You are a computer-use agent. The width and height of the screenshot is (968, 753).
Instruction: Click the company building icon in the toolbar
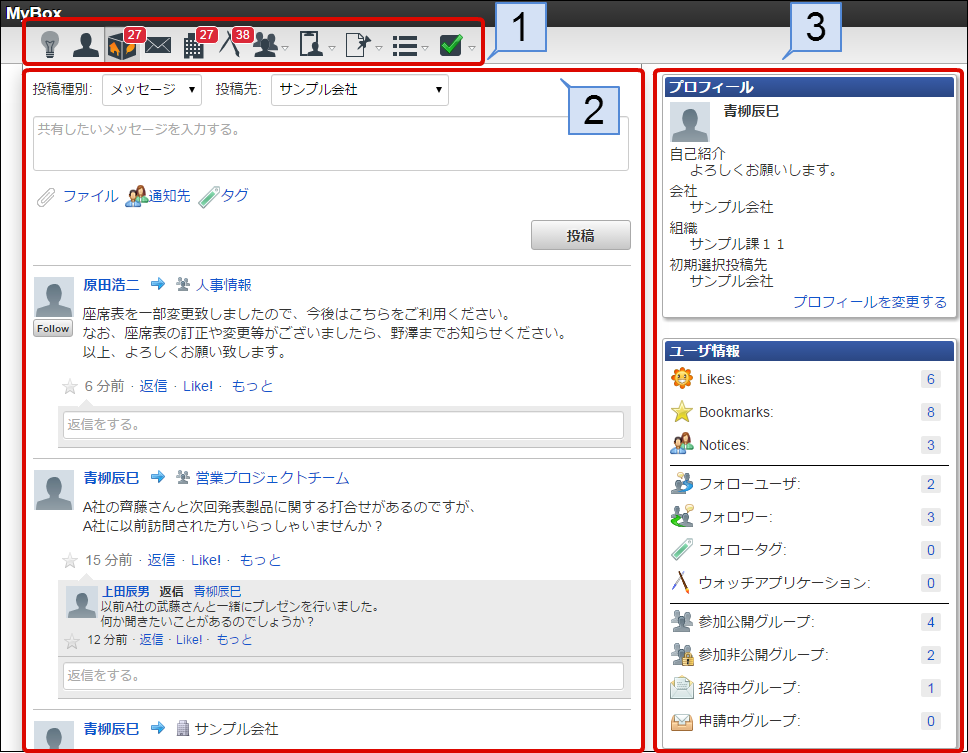tap(194, 46)
